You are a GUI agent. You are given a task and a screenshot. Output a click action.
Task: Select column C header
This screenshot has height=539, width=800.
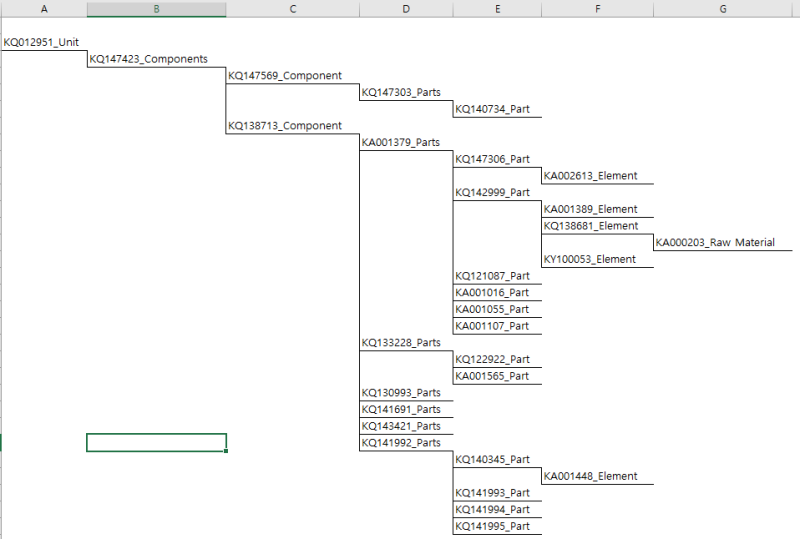click(x=293, y=9)
